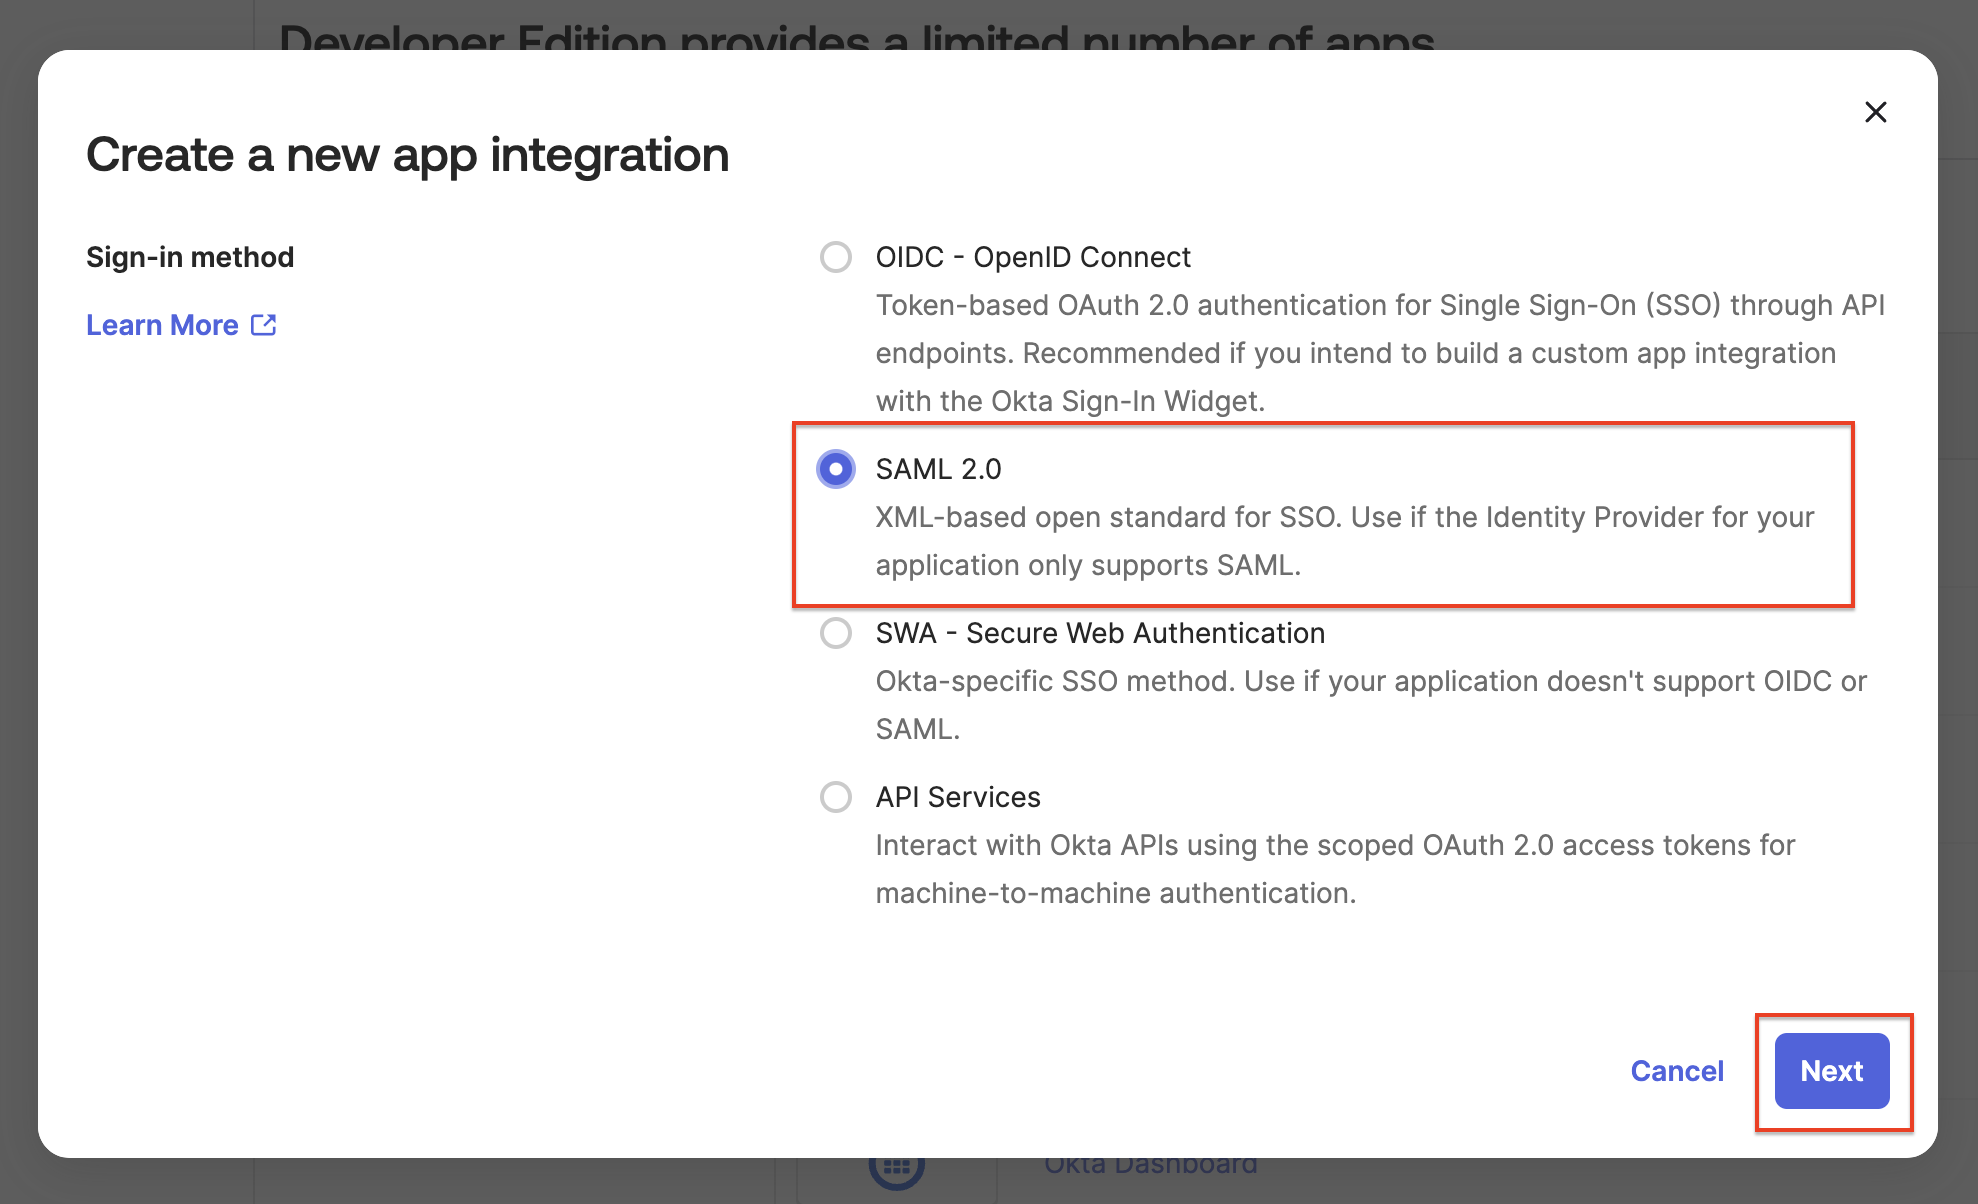Click the dimmed Okta Dashboard link below dialog

[1150, 1166]
